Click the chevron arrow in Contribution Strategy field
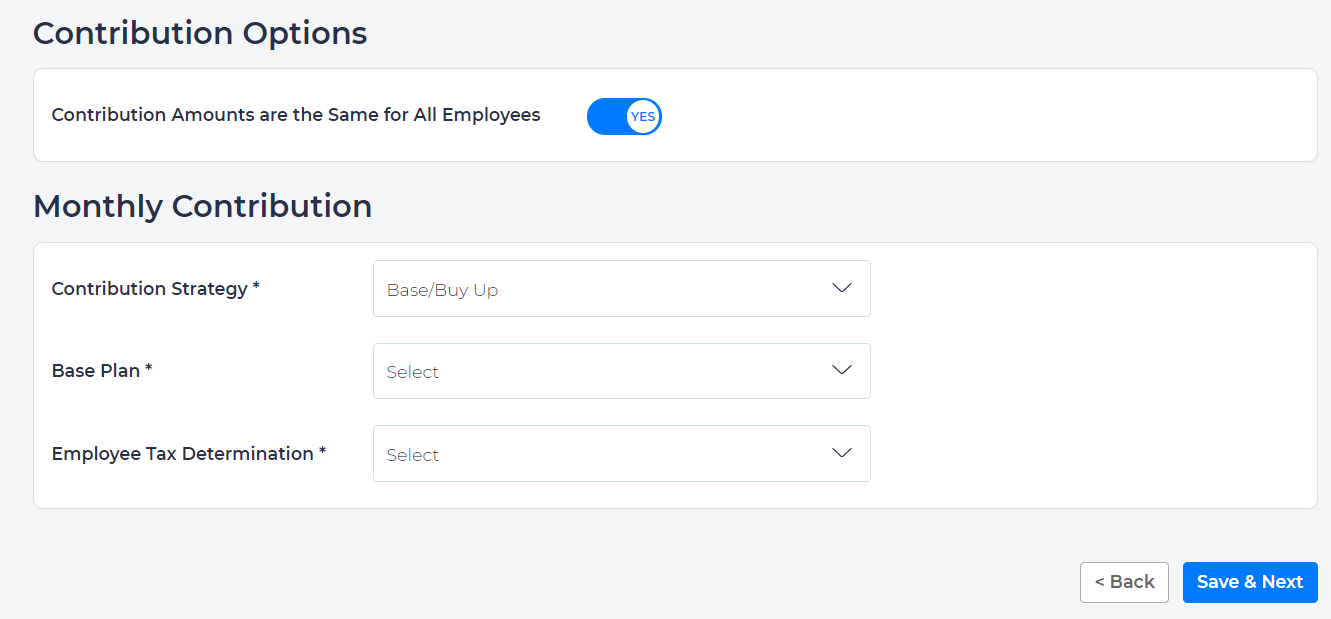Viewport: 1331px width, 619px height. click(842, 288)
